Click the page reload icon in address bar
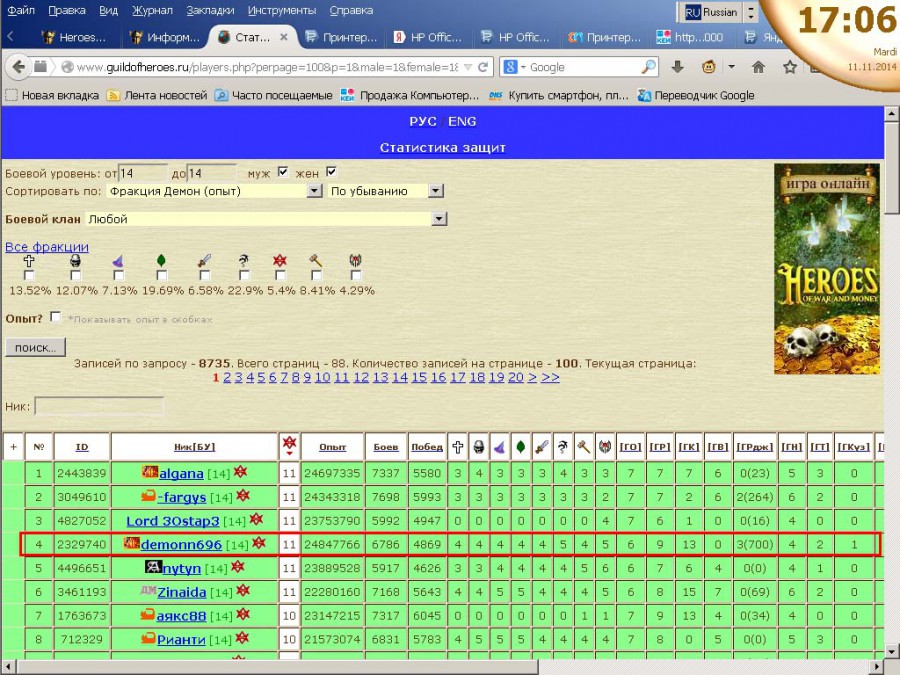This screenshot has height=675, width=900. coord(484,67)
